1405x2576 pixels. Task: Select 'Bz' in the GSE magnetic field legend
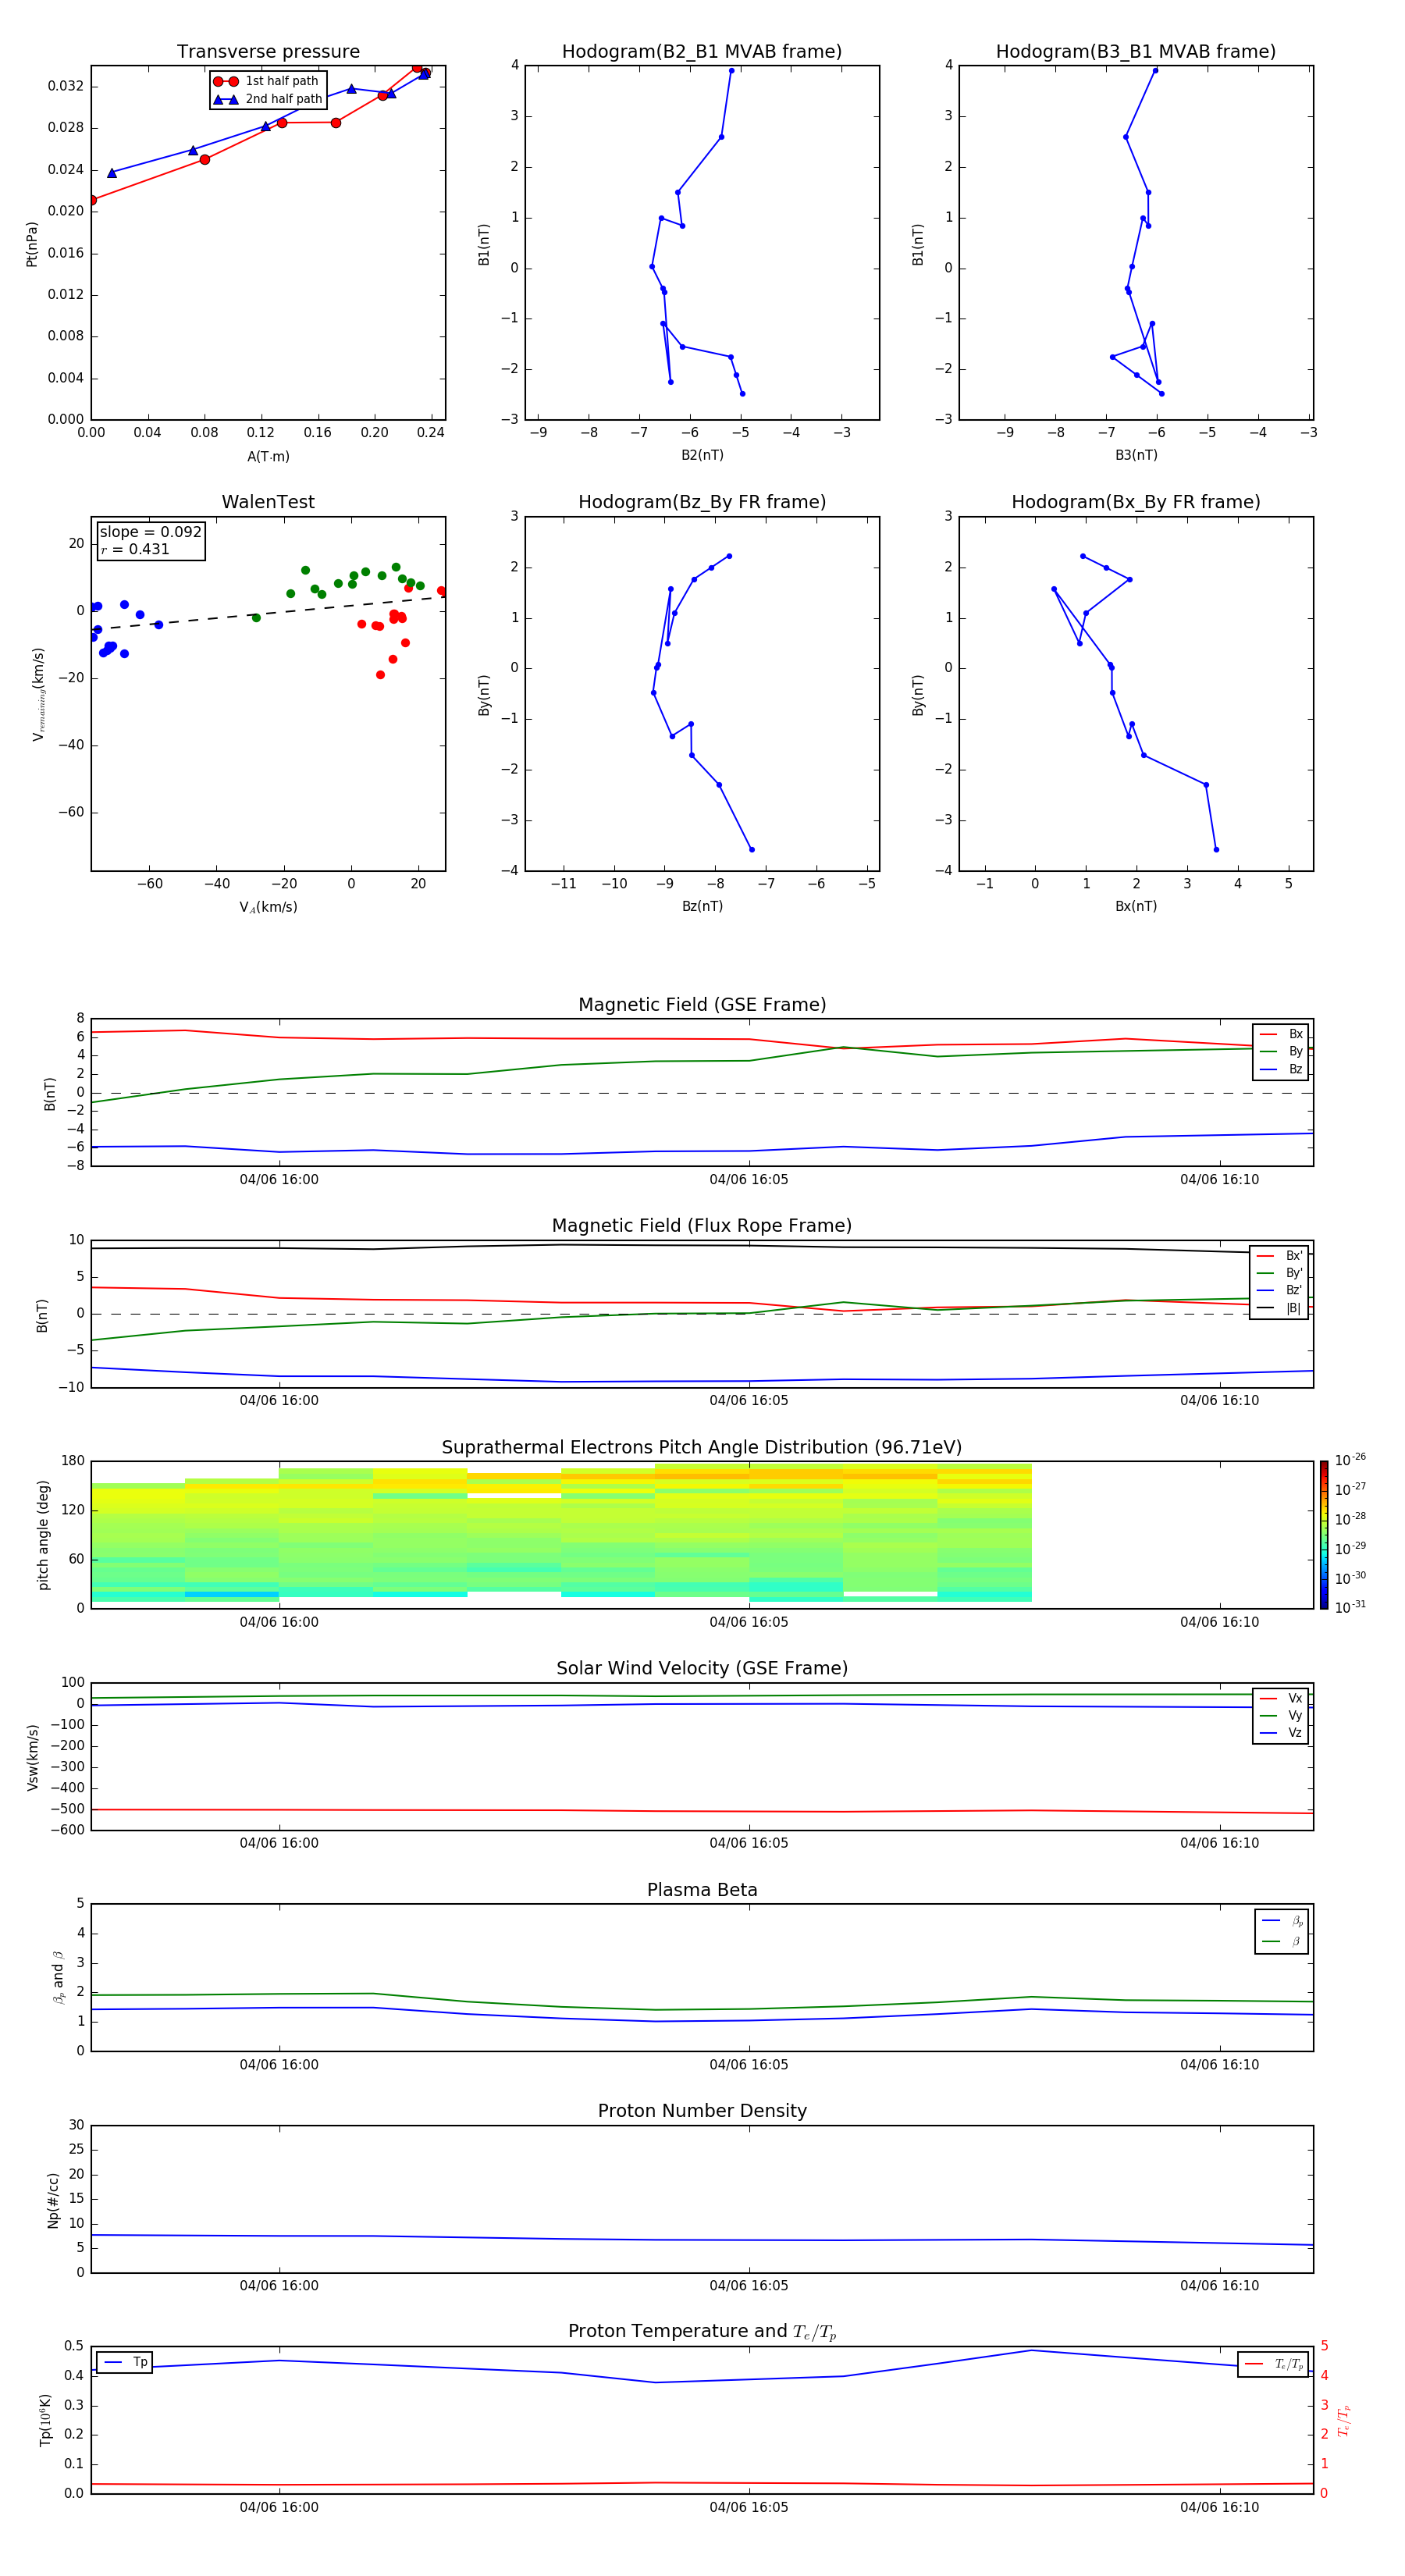coord(1281,1070)
